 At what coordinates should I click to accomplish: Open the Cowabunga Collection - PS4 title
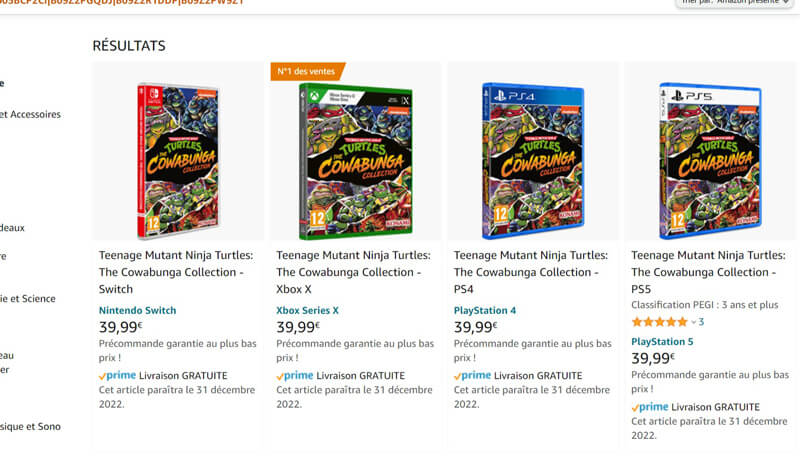530,272
